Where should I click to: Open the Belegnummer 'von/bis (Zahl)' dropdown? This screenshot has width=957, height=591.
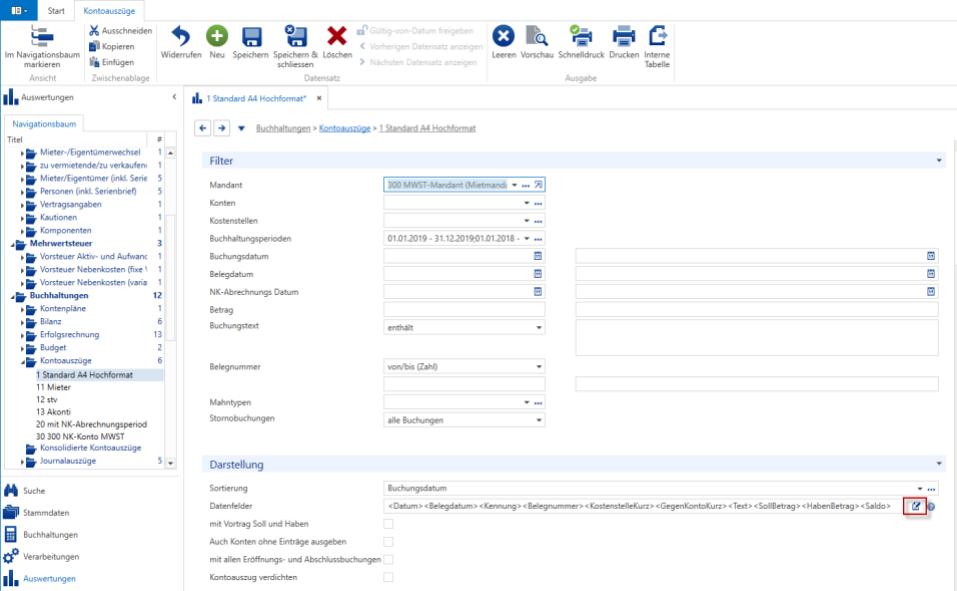coord(539,367)
